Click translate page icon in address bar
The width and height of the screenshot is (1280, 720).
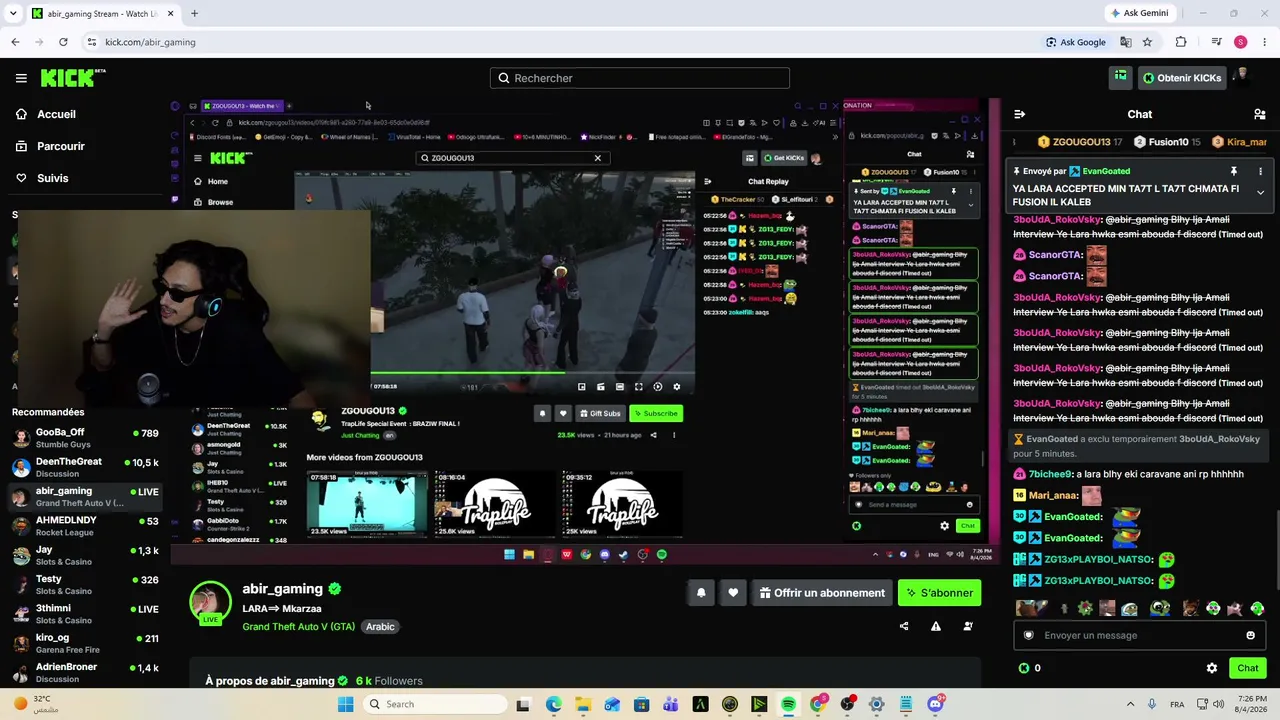point(1126,42)
